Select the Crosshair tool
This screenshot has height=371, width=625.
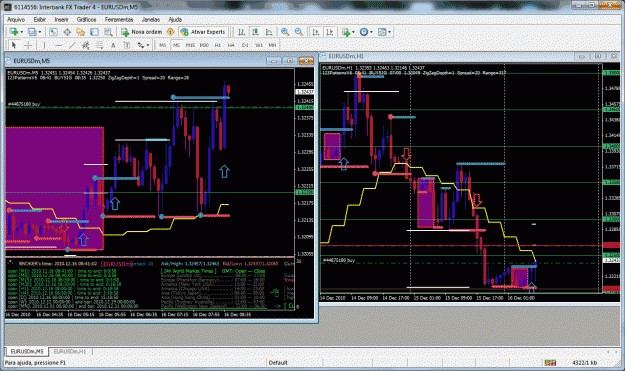[x=28, y=45]
